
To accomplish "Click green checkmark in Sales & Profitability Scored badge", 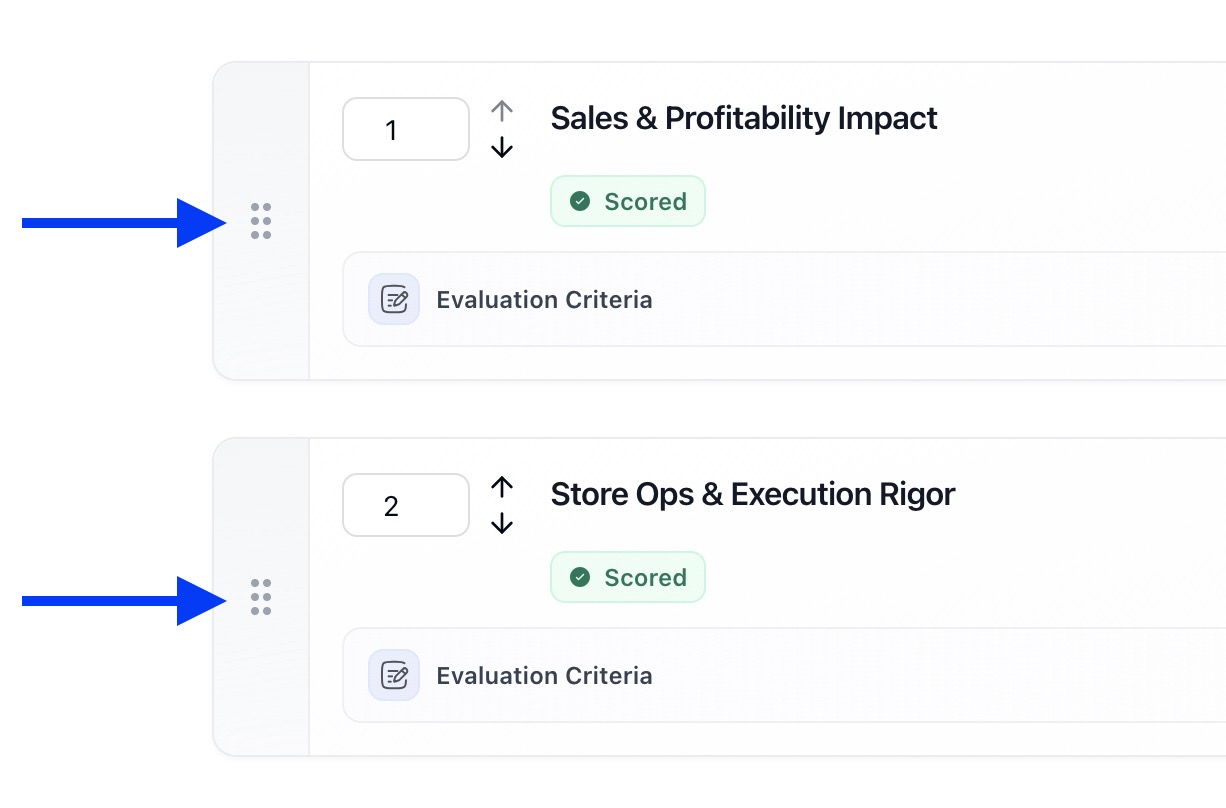I will 580,202.
